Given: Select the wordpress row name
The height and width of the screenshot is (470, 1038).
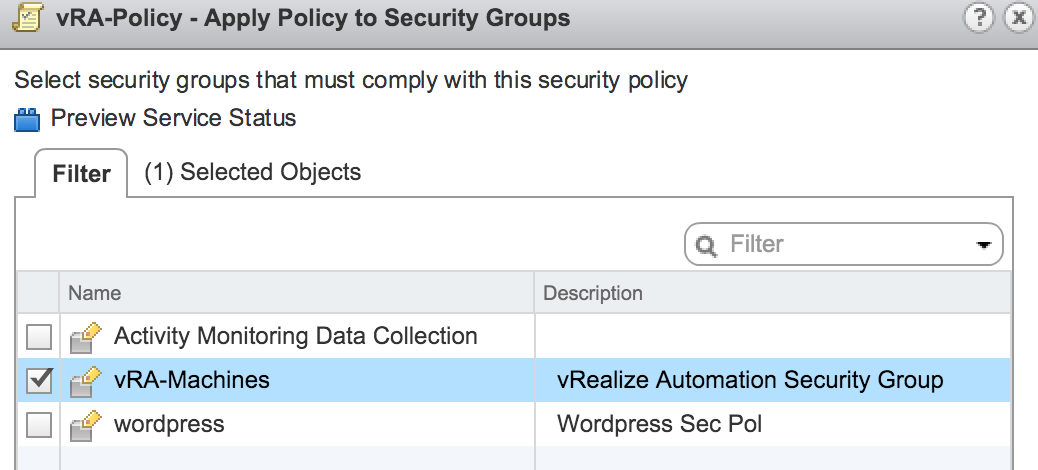Looking at the screenshot, I should (169, 424).
